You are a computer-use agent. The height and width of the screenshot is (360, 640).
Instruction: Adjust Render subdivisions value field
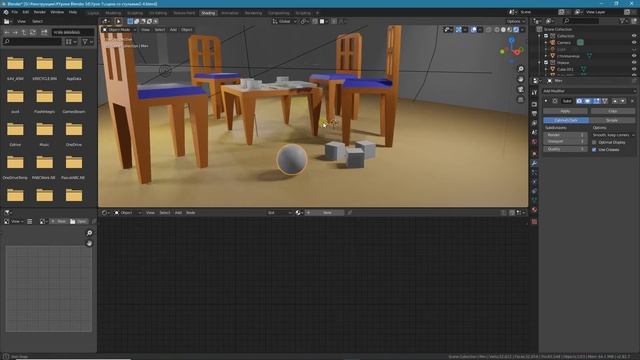565,135
